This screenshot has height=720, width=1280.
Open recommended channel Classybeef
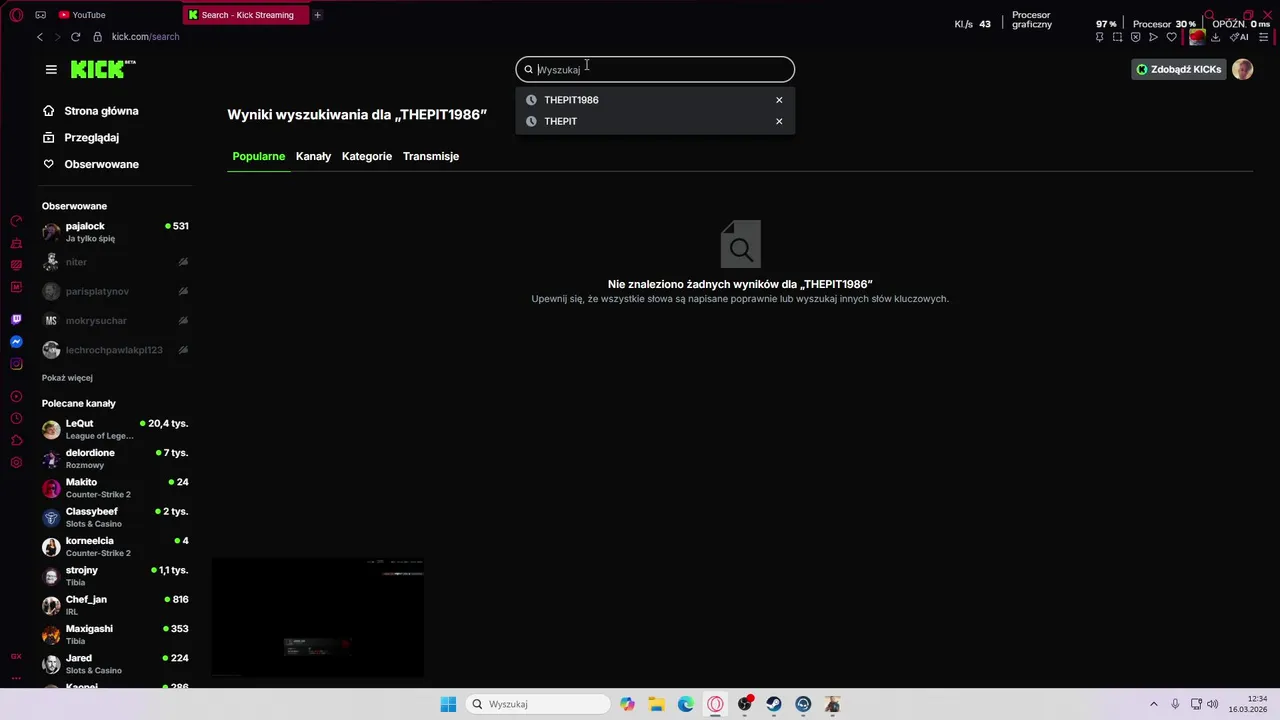point(115,517)
